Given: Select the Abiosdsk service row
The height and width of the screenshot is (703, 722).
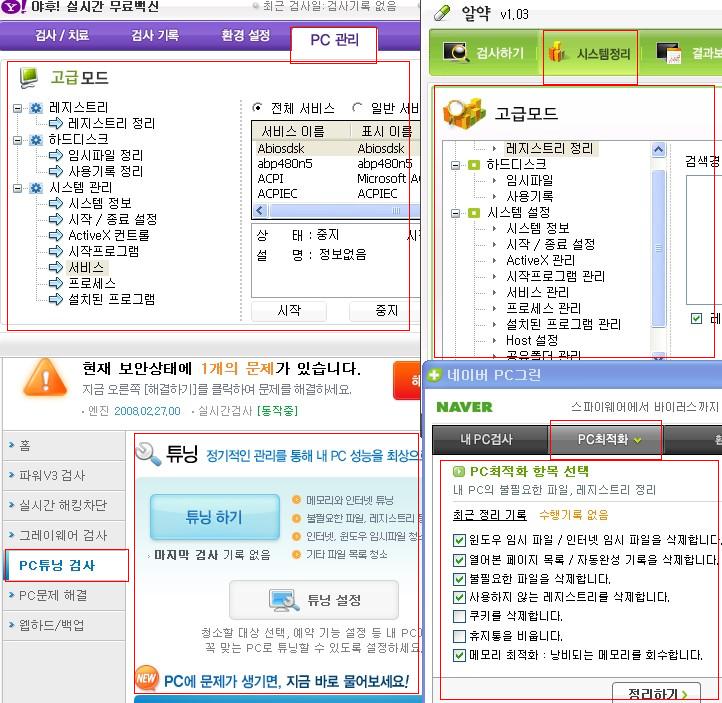Looking at the screenshot, I should point(336,148).
